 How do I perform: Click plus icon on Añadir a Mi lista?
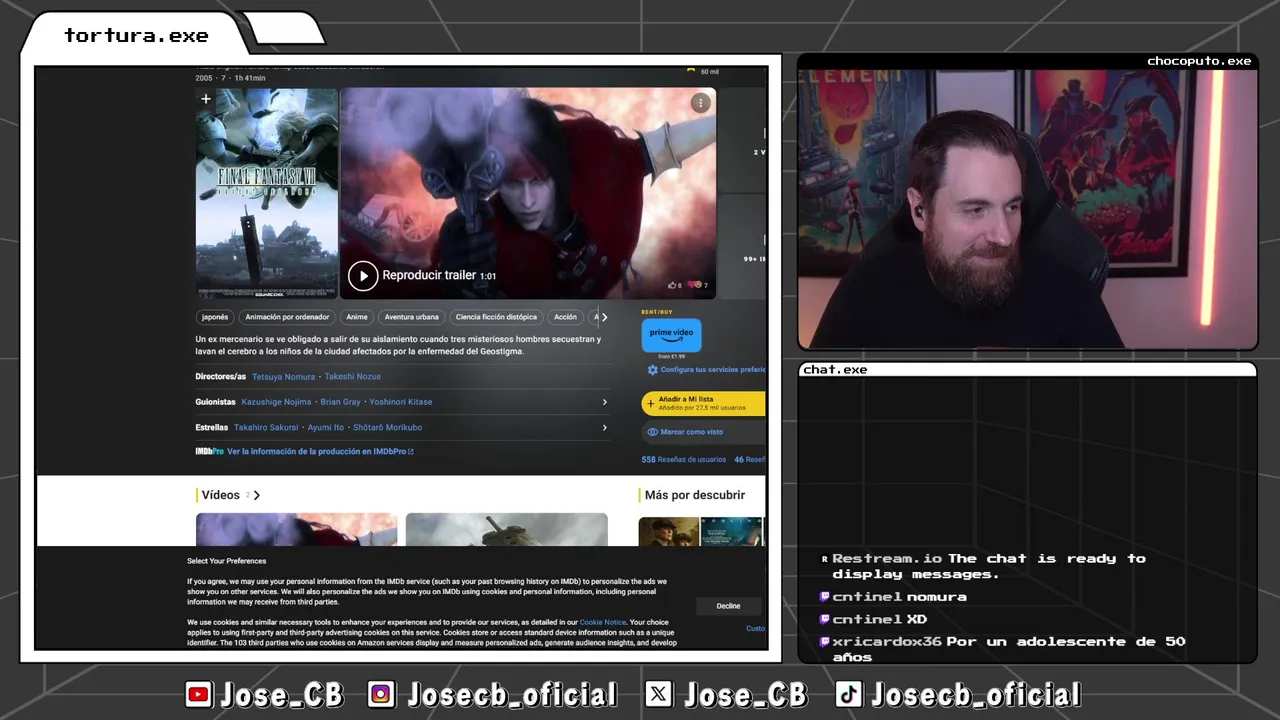pos(651,404)
